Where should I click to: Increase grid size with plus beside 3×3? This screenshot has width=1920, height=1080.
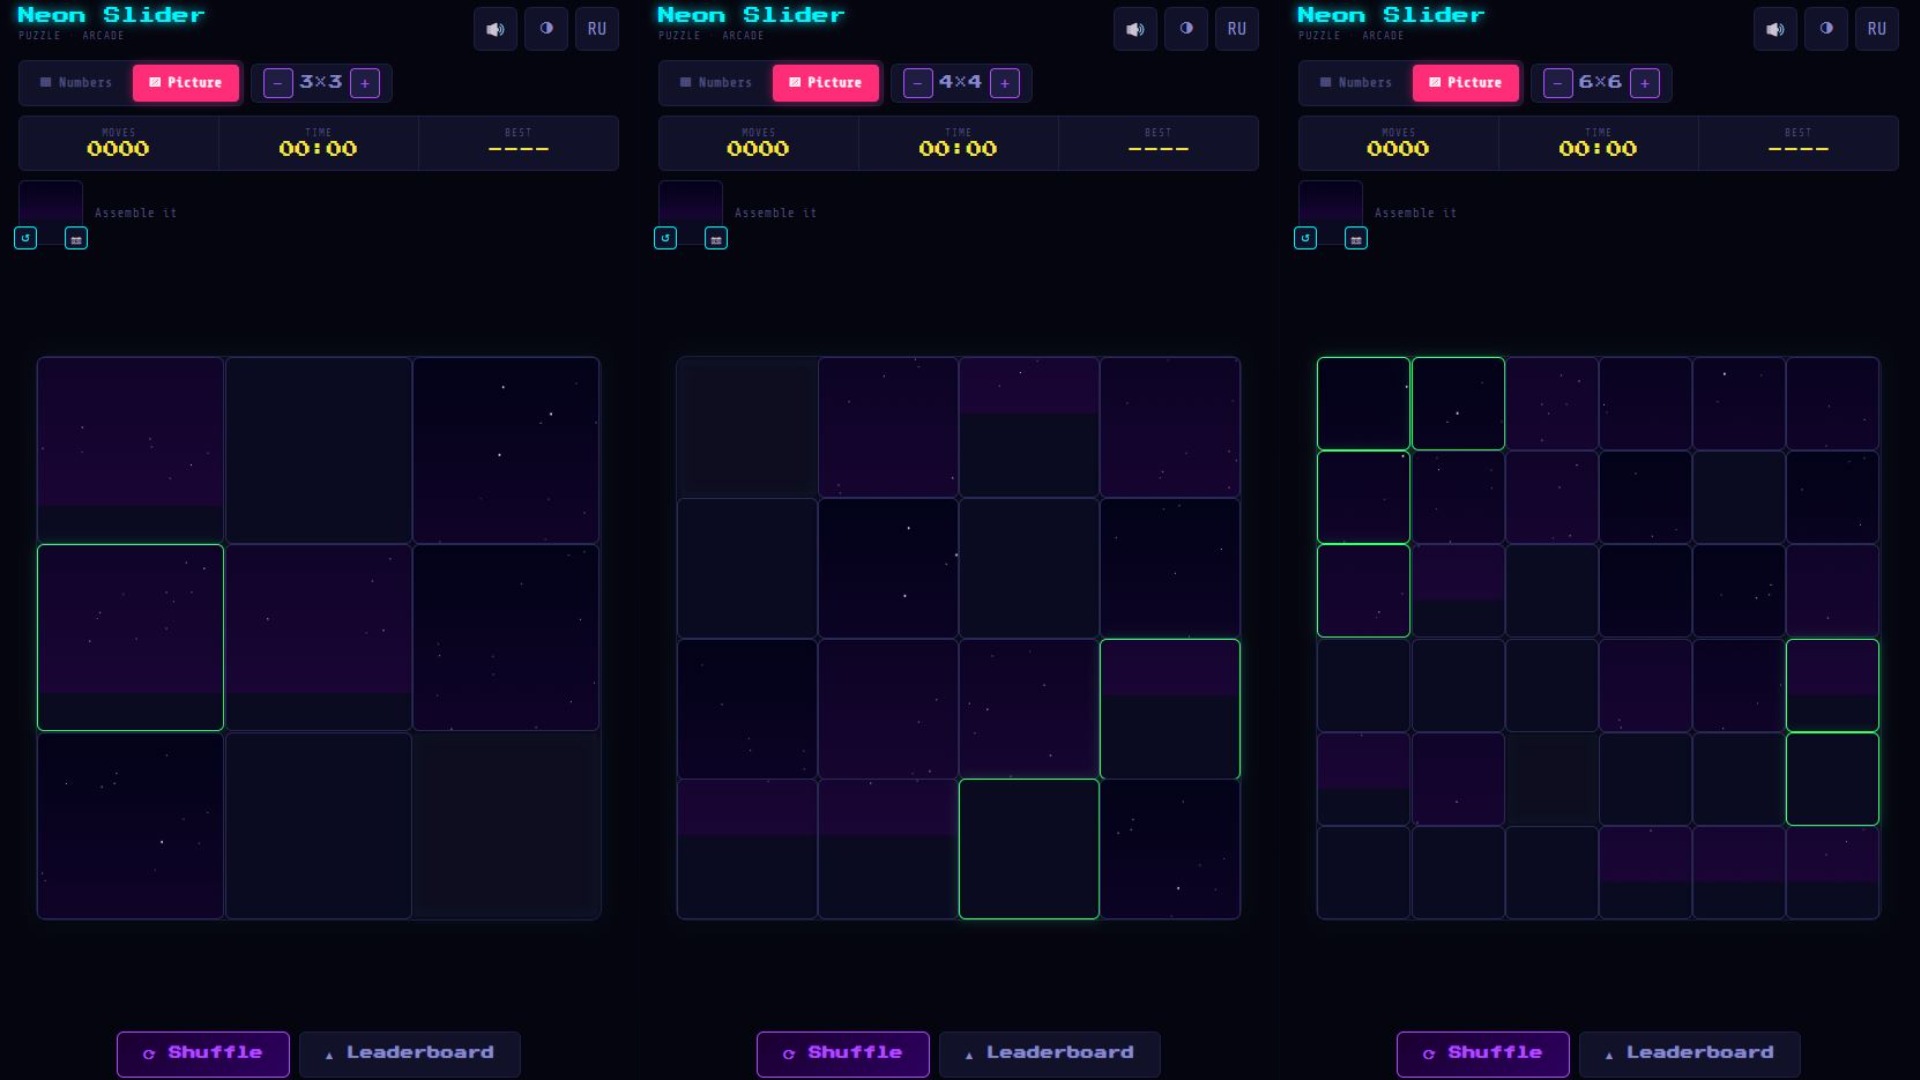pyautogui.click(x=365, y=83)
